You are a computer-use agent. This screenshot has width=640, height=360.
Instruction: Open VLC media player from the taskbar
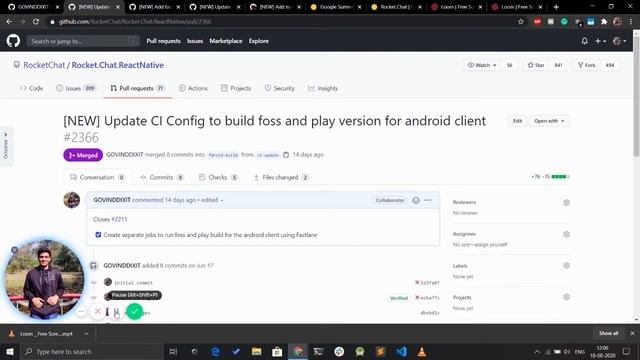[x=422, y=351]
